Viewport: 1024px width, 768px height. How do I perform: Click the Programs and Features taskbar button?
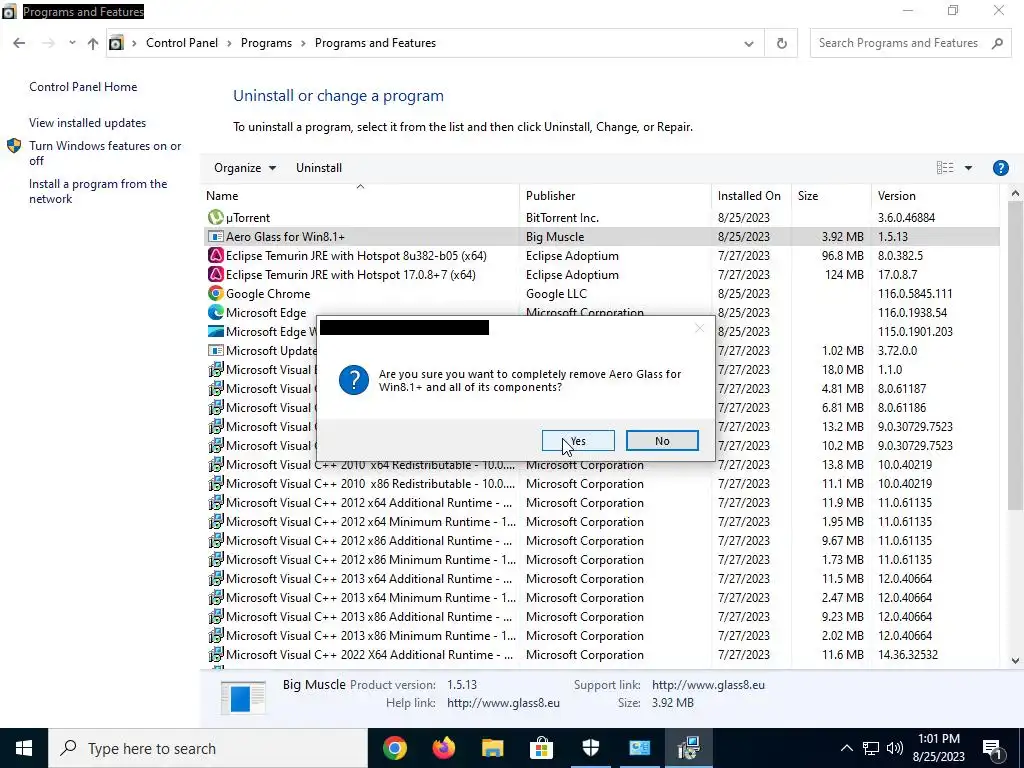coord(688,748)
